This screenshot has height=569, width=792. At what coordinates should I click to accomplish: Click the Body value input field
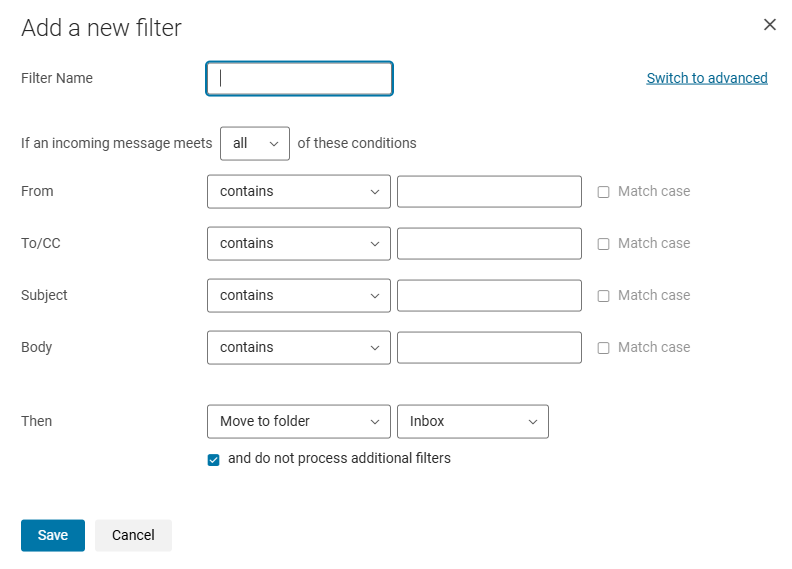click(x=489, y=347)
